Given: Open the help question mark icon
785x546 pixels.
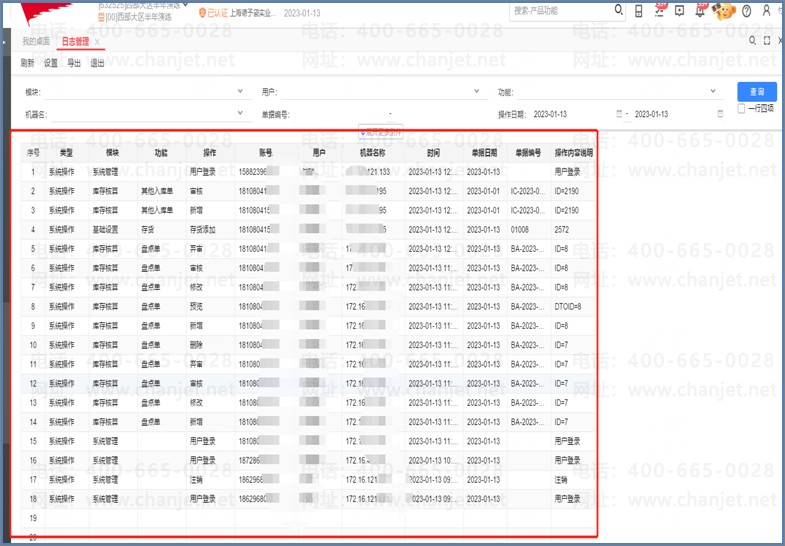Looking at the screenshot, I should pos(746,11).
